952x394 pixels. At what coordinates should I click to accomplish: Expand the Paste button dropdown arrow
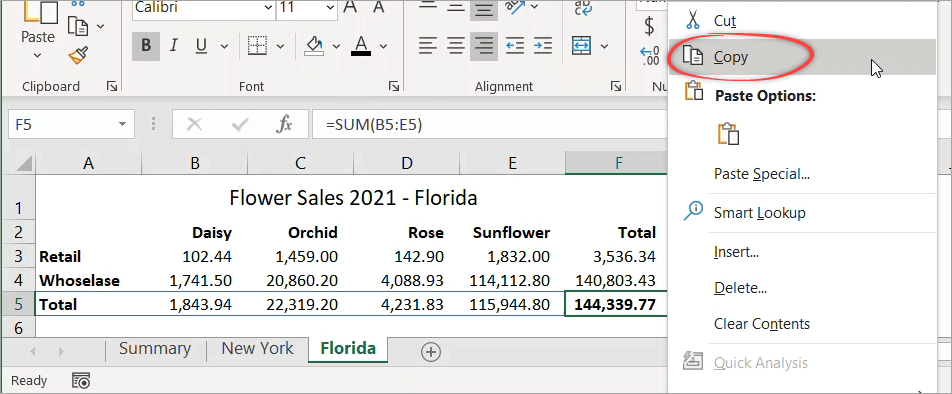tap(38, 56)
